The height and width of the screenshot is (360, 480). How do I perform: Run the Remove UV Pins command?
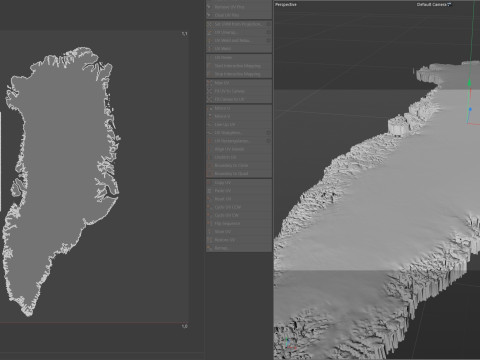point(239,7)
